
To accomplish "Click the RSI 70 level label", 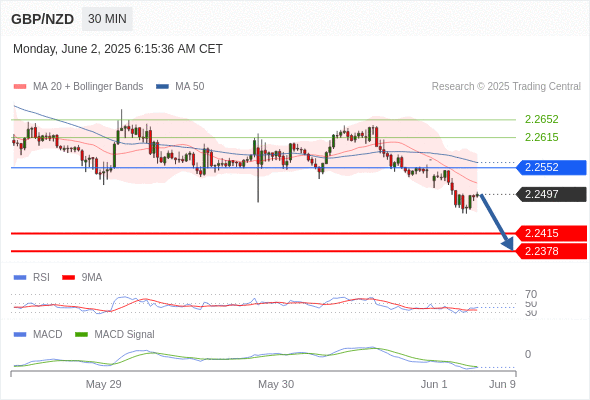I will click(531, 294).
